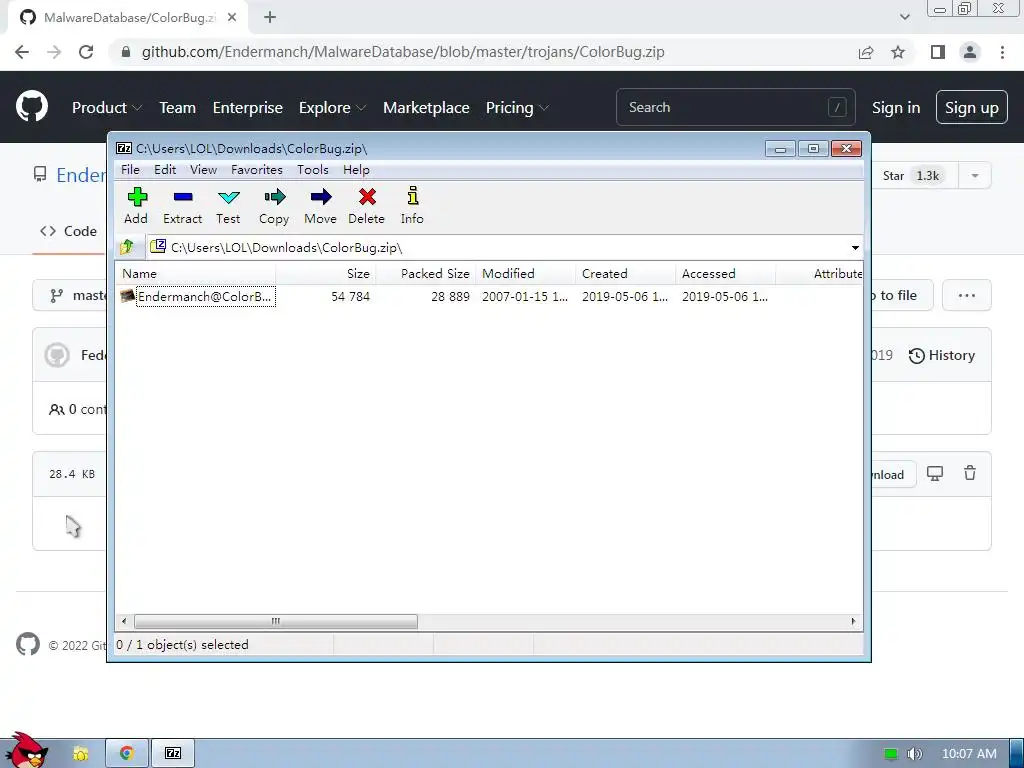Screen dimensions: 1024x768
Task: Open the Chrome three-dot menu
Action: [1002, 52]
